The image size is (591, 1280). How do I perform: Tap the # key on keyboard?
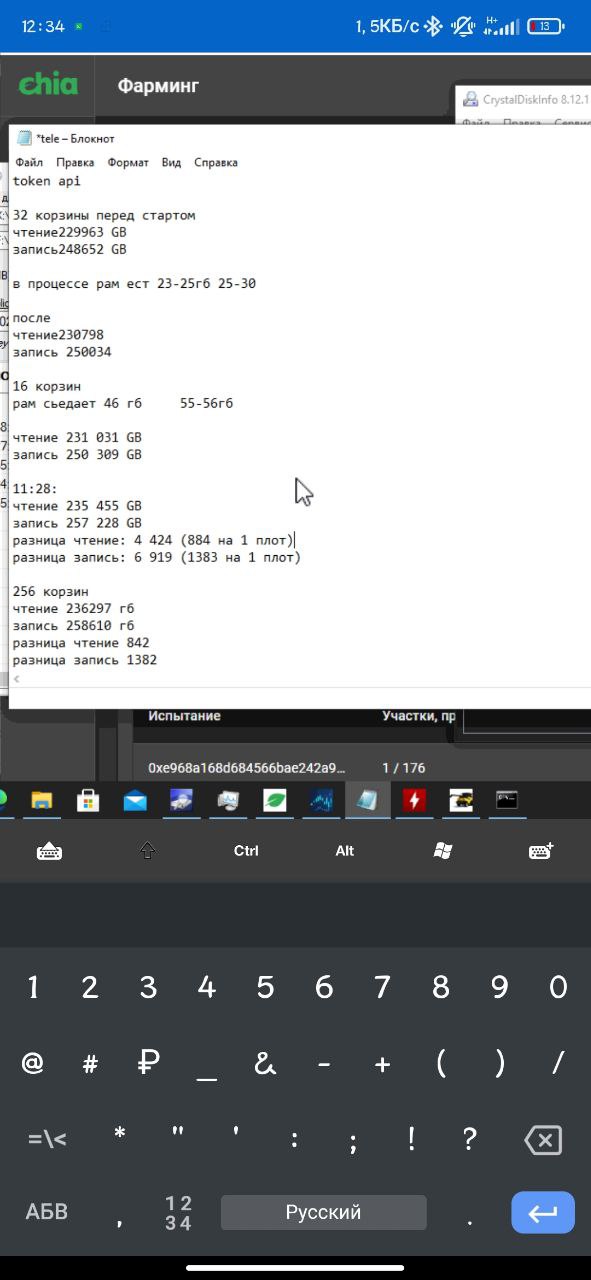tap(90, 1064)
